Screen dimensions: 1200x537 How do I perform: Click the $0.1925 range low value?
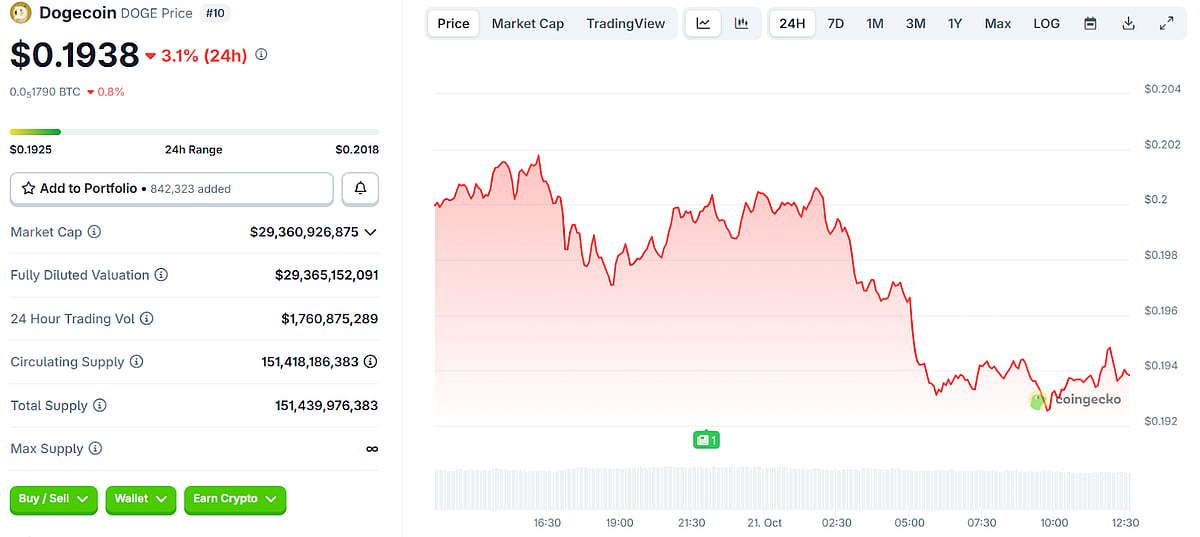[31, 150]
